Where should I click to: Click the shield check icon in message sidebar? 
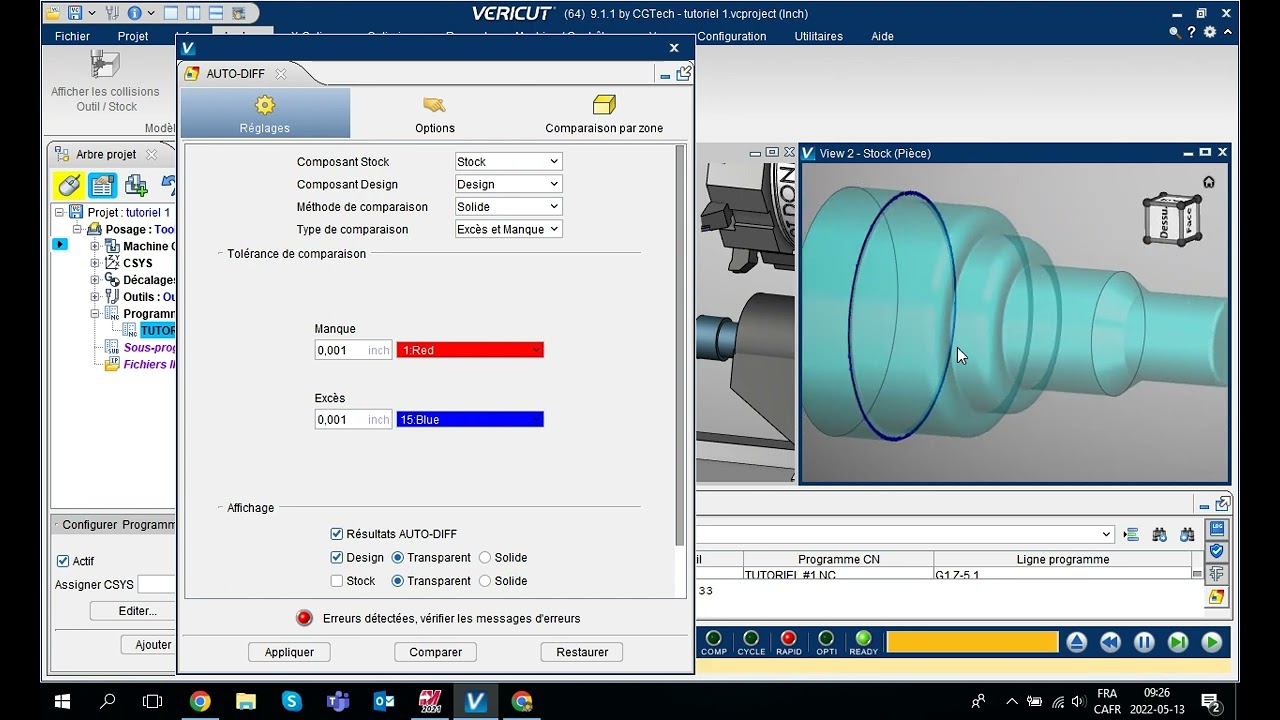[x=1217, y=551]
